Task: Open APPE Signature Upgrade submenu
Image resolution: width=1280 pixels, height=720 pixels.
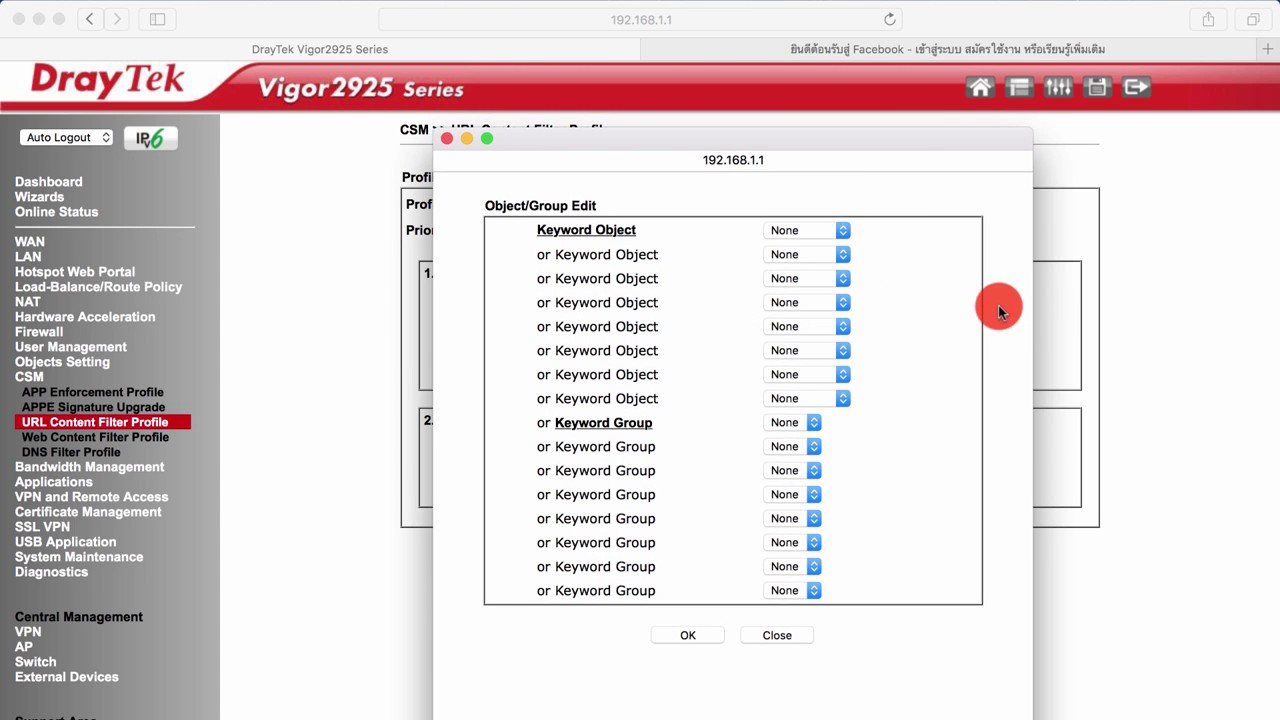Action: click(x=94, y=407)
